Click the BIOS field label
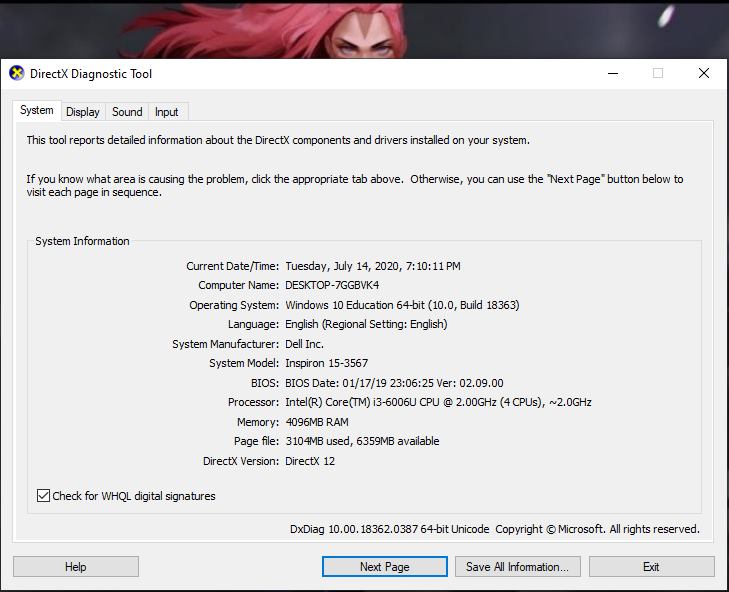729x592 pixels. 265,383
